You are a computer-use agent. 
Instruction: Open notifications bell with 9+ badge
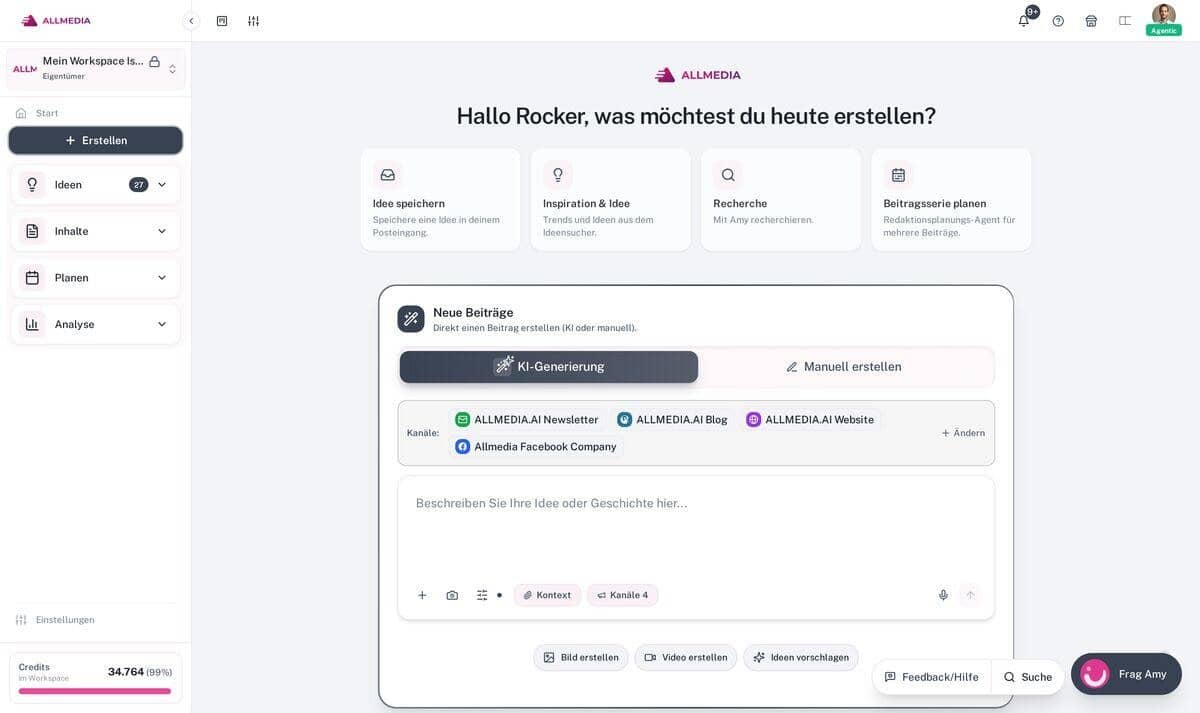tap(1024, 20)
